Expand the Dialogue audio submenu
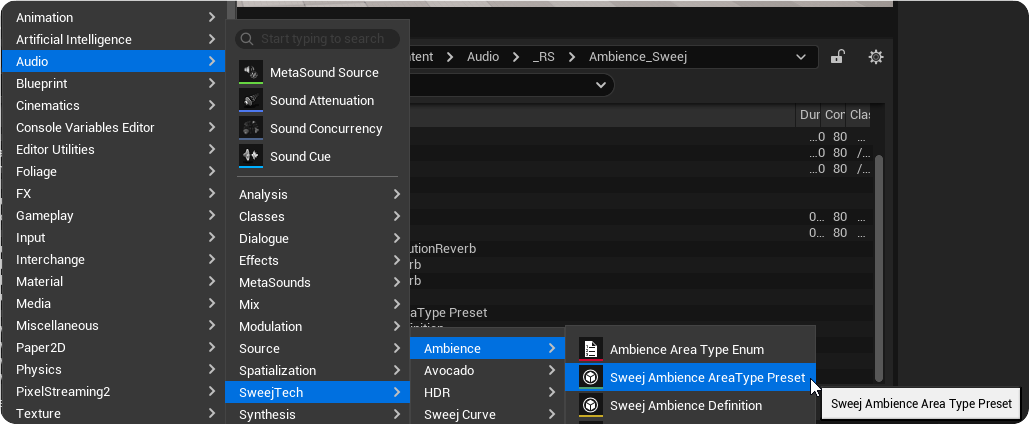This screenshot has width=1029, height=424. point(318,238)
